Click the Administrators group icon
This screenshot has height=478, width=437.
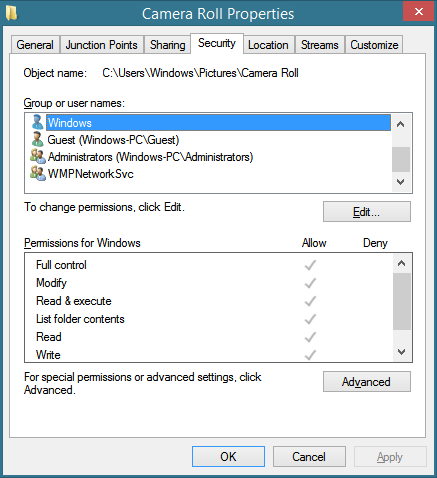click(x=38, y=156)
